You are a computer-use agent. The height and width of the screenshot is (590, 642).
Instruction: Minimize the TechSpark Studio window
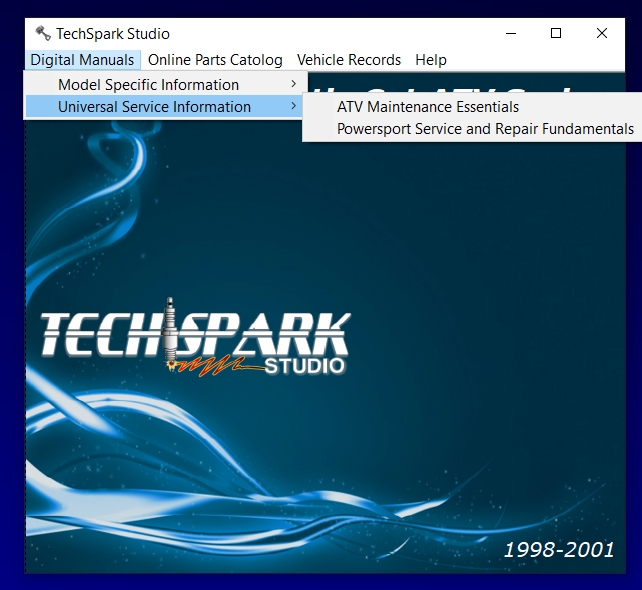pos(510,33)
